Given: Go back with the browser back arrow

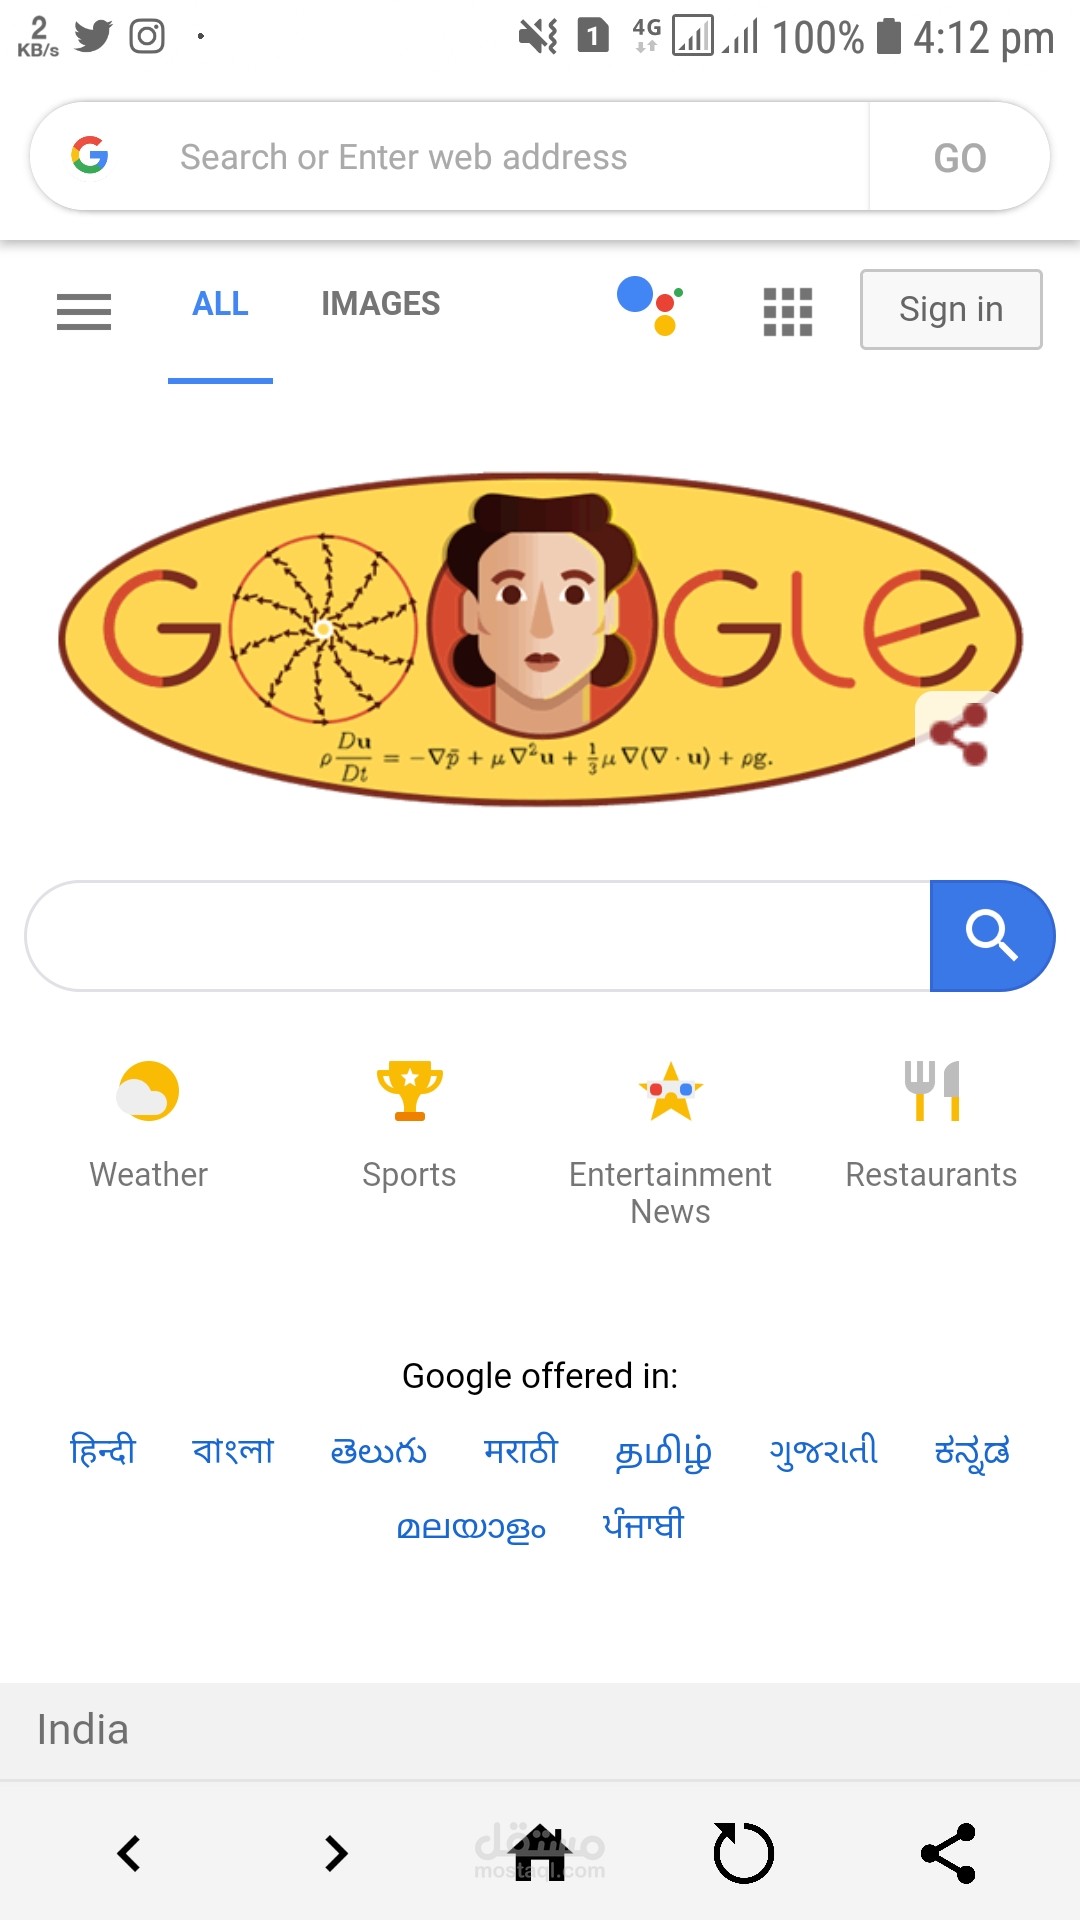Looking at the screenshot, I should pyautogui.click(x=129, y=1853).
